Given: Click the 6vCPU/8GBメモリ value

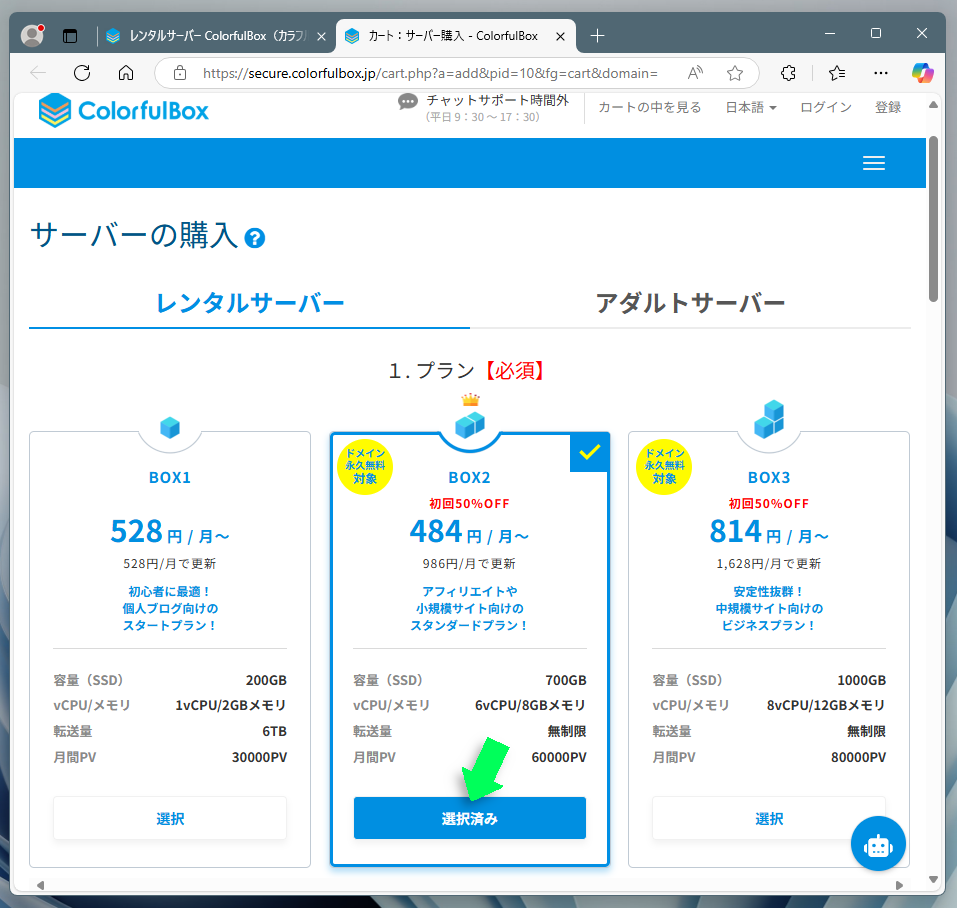Looking at the screenshot, I should 530,705.
